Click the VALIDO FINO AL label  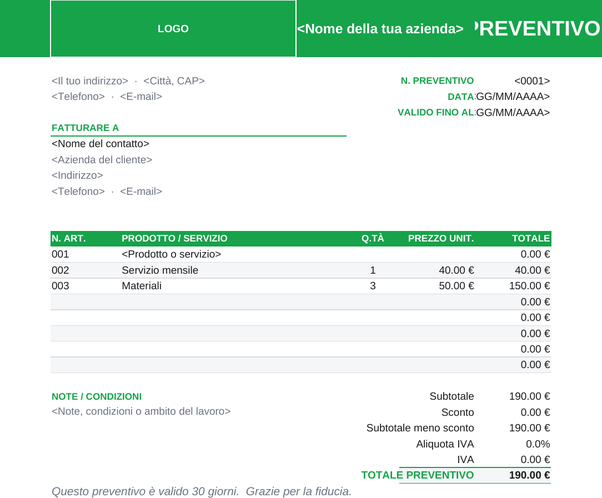click(436, 113)
